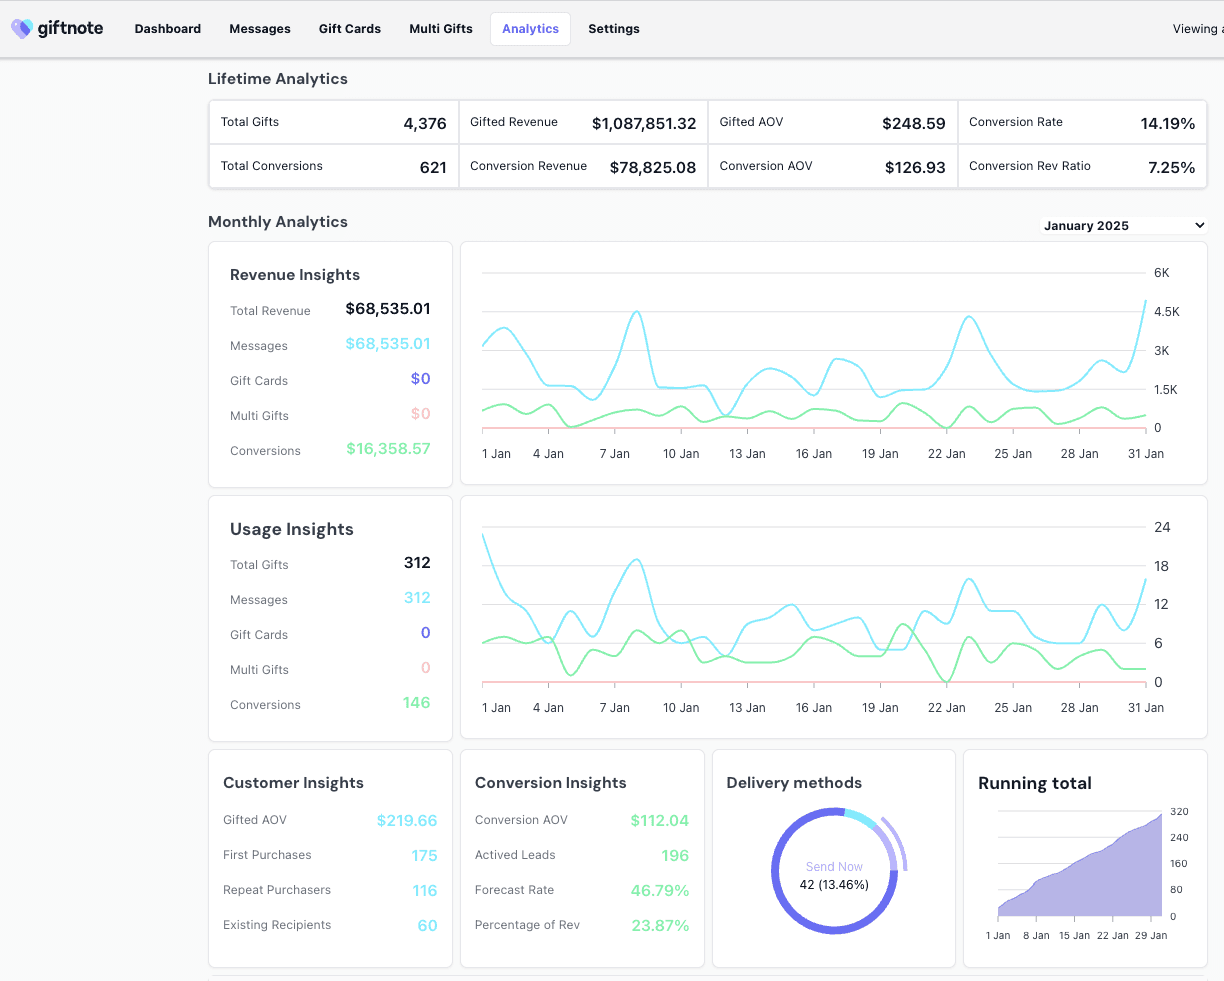The height and width of the screenshot is (981, 1224).
Task: Click the giftnote heart logo icon
Action: coord(21,29)
